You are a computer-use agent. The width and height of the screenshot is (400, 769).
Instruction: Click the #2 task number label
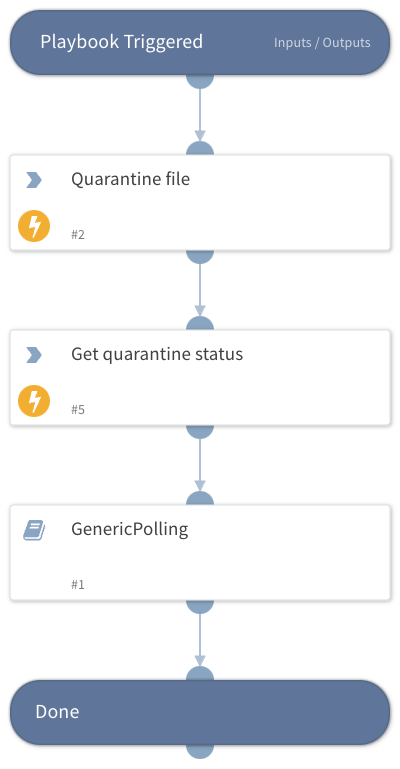point(78,234)
